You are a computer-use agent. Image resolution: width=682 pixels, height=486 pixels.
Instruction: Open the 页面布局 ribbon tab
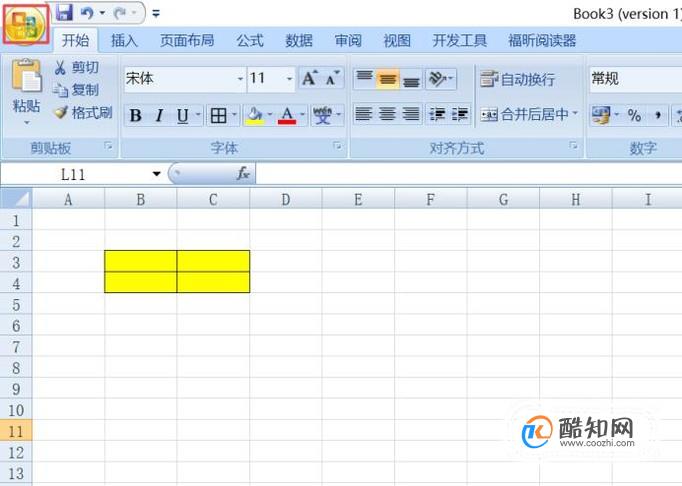pyautogui.click(x=187, y=40)
